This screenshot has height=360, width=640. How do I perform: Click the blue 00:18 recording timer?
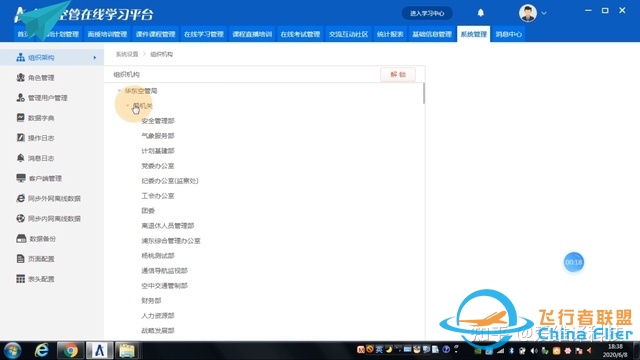tap(573, 262)
